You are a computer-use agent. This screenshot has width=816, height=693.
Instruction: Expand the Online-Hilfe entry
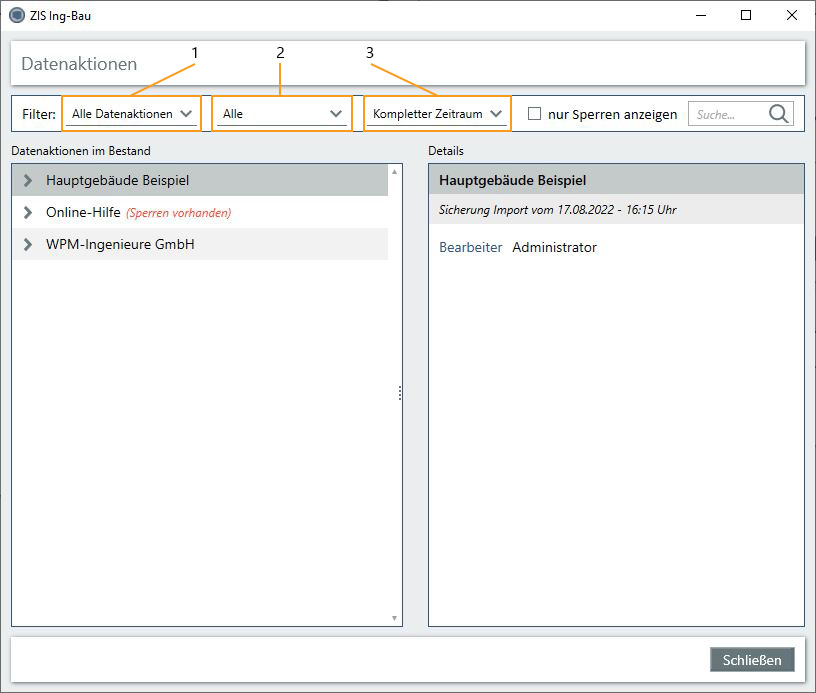28,213
